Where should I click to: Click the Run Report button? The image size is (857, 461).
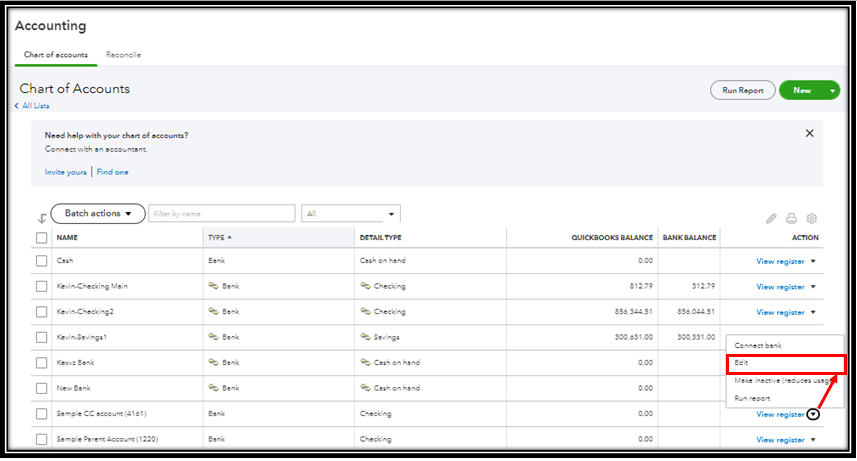pos(742,90)
